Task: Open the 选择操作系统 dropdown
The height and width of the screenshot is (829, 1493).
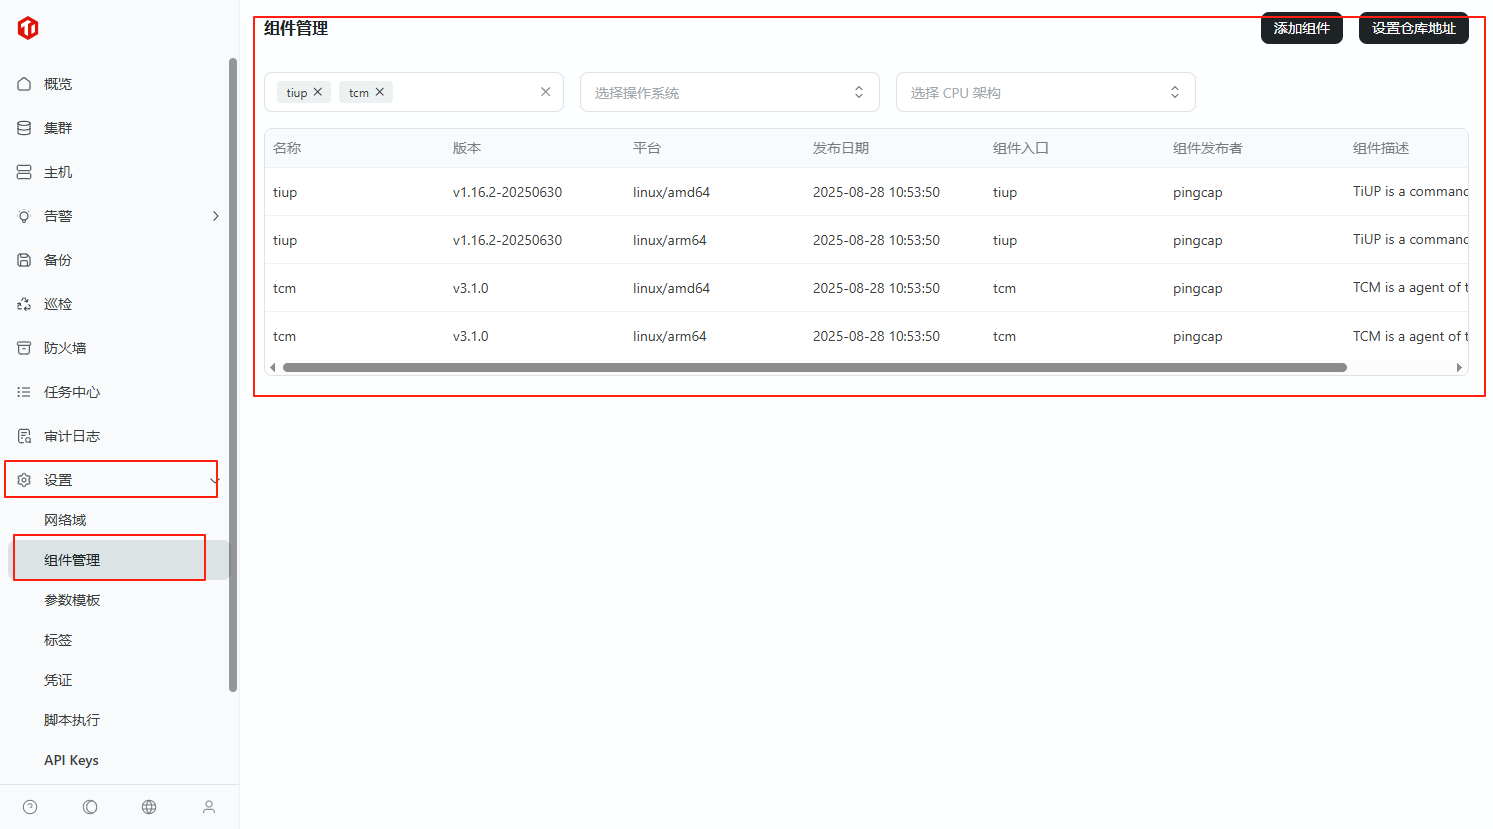Action: coord(730,92)
